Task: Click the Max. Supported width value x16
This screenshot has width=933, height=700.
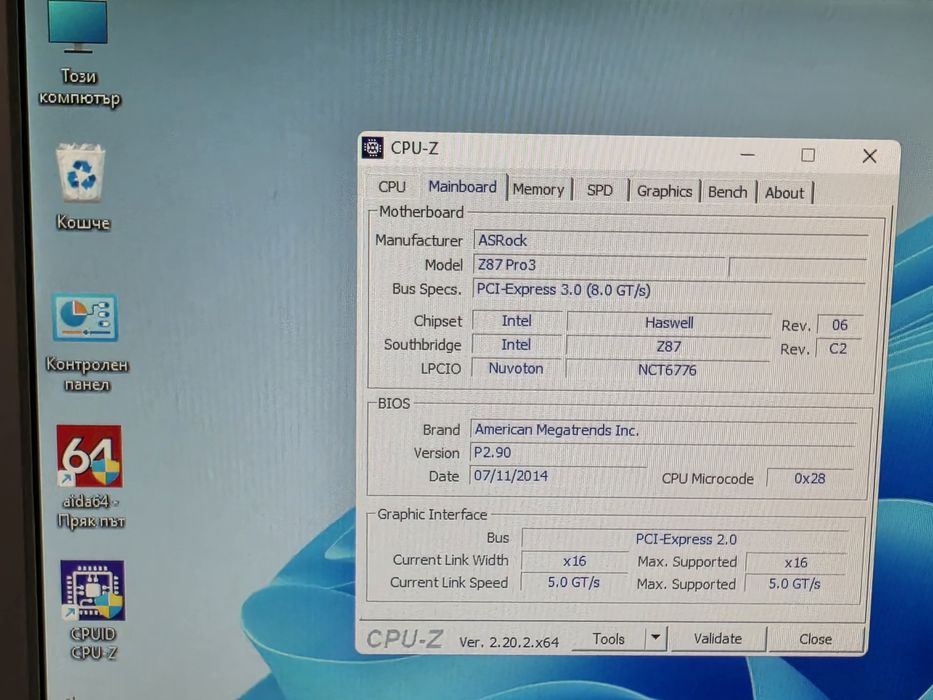Action: click(796, 562)
